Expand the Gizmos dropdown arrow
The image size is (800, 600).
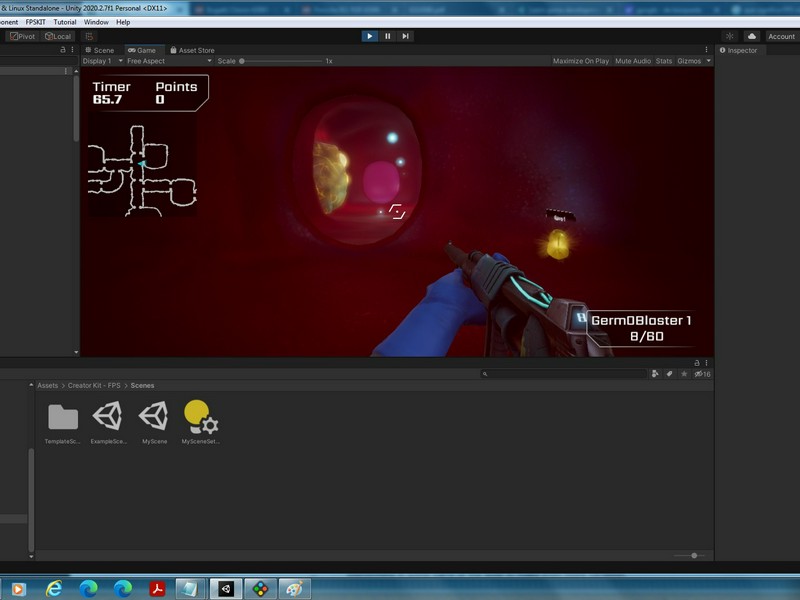709,61
